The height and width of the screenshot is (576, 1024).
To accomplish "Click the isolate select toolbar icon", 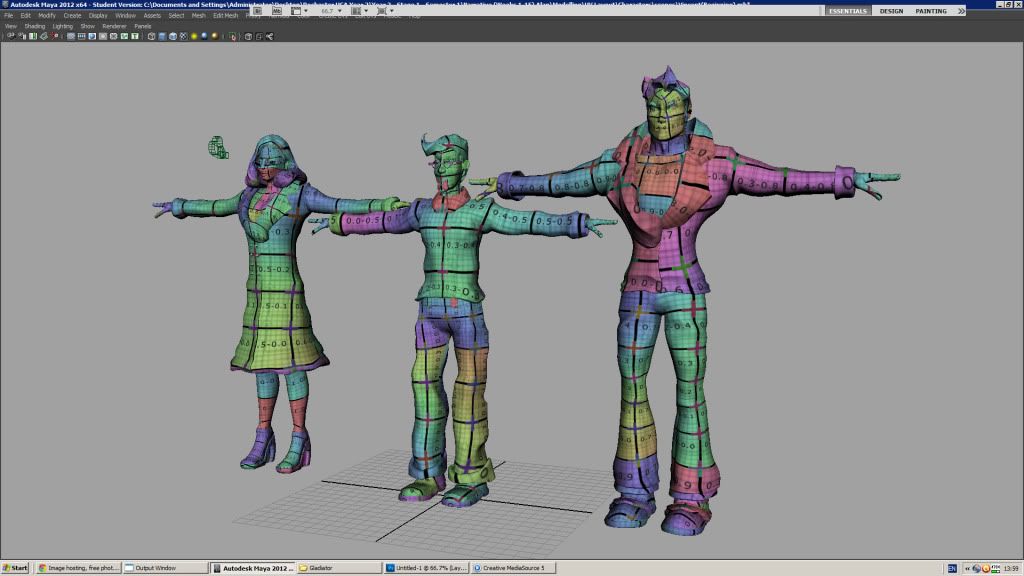I will [232, 37].
